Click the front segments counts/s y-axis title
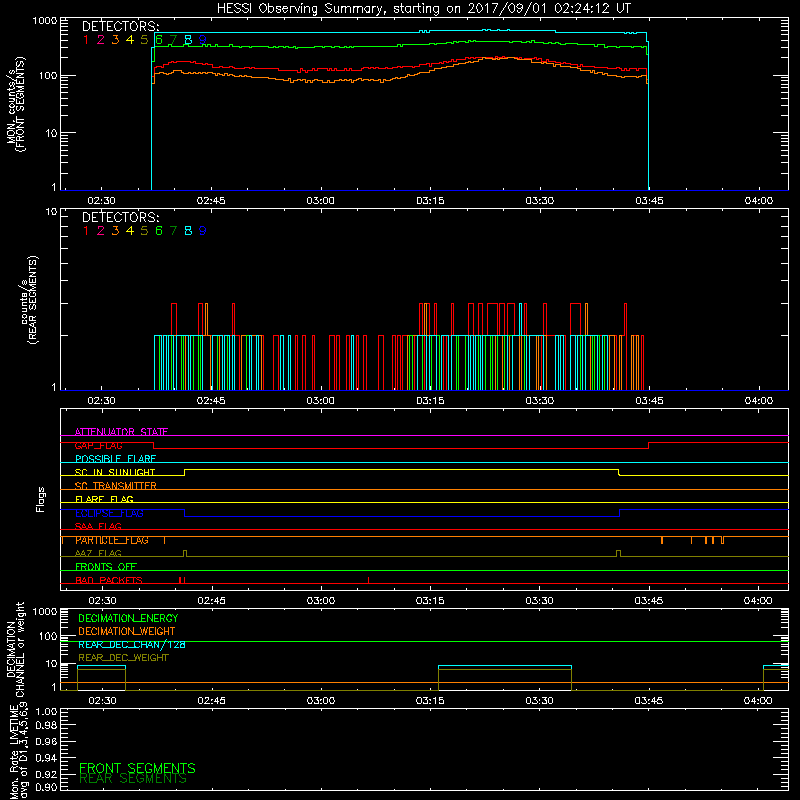 (16, 104)
